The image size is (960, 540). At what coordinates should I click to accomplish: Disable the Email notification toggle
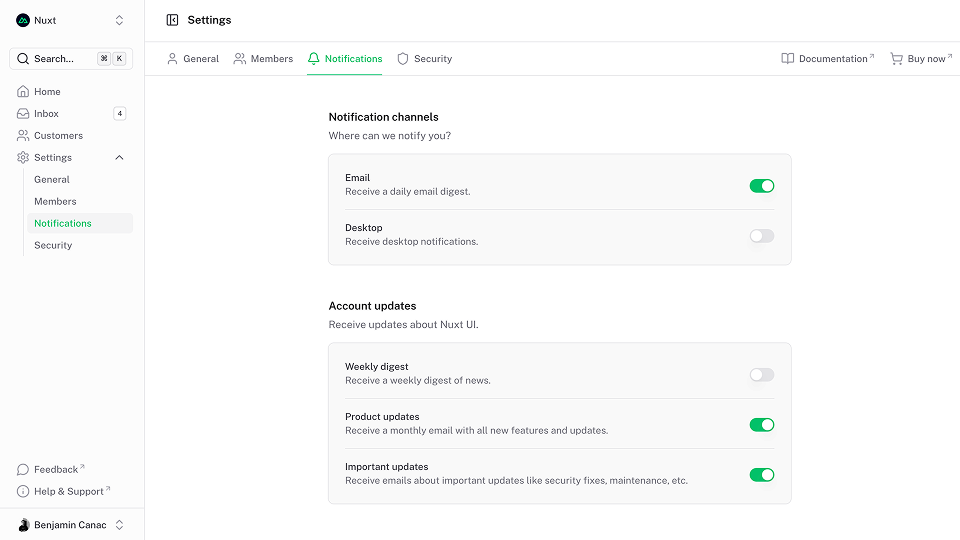[x=762, y=186]
